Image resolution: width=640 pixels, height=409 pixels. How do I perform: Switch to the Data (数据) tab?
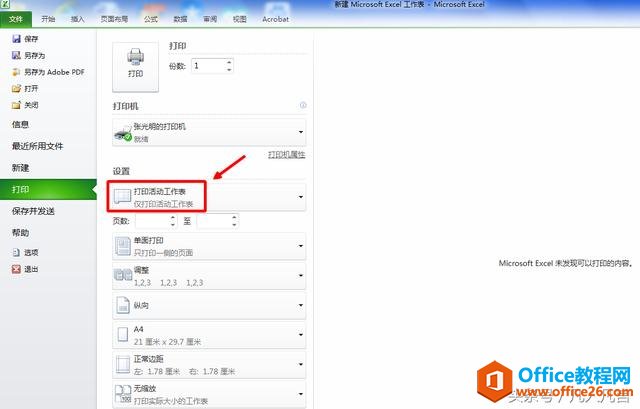pyautogui.click(x=180, y=19)
